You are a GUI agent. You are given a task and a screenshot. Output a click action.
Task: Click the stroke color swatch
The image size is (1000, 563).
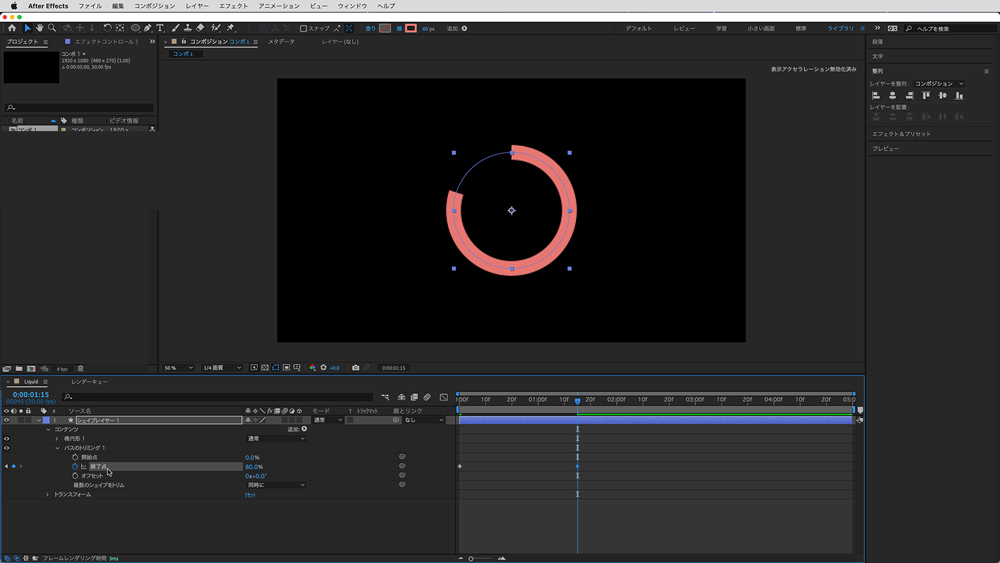[x=410, y=28]
